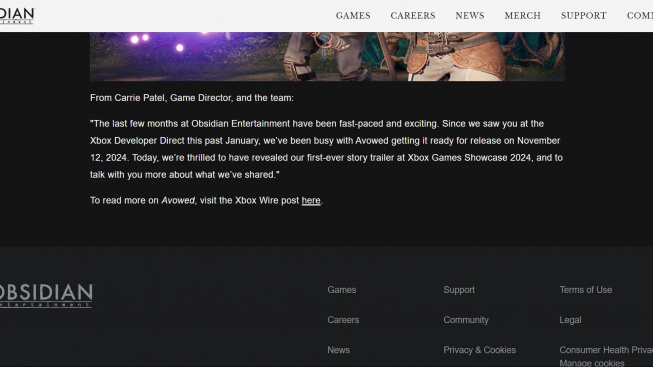Open Consumer Health Privacy footer link

click(x=606, y=350)
